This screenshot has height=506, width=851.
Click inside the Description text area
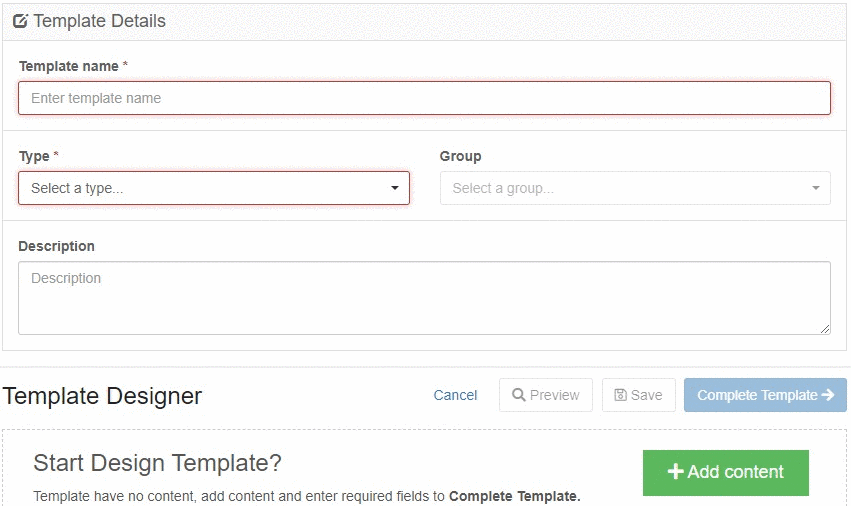click(424, 298)
